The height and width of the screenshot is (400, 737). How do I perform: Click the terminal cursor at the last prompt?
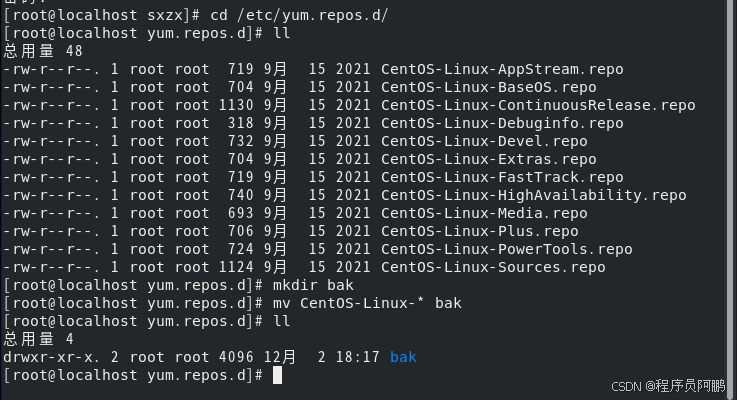point(277,376)
